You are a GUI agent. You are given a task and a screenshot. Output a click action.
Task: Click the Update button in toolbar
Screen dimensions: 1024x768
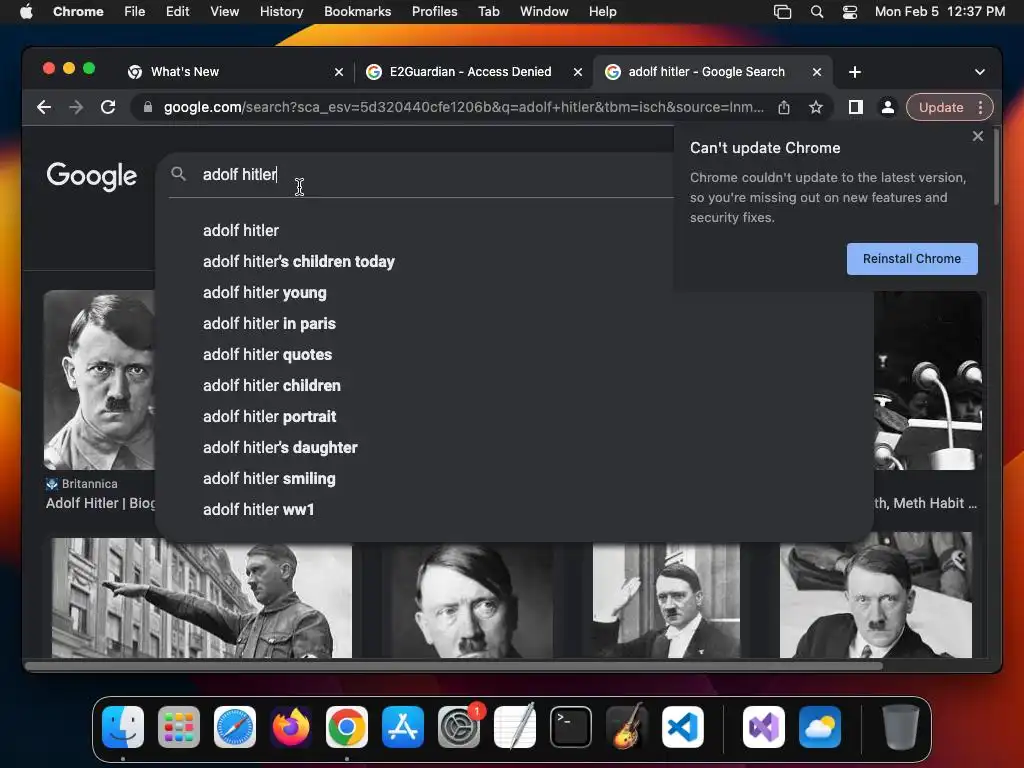pyautogui.click(x=941, y=107)
